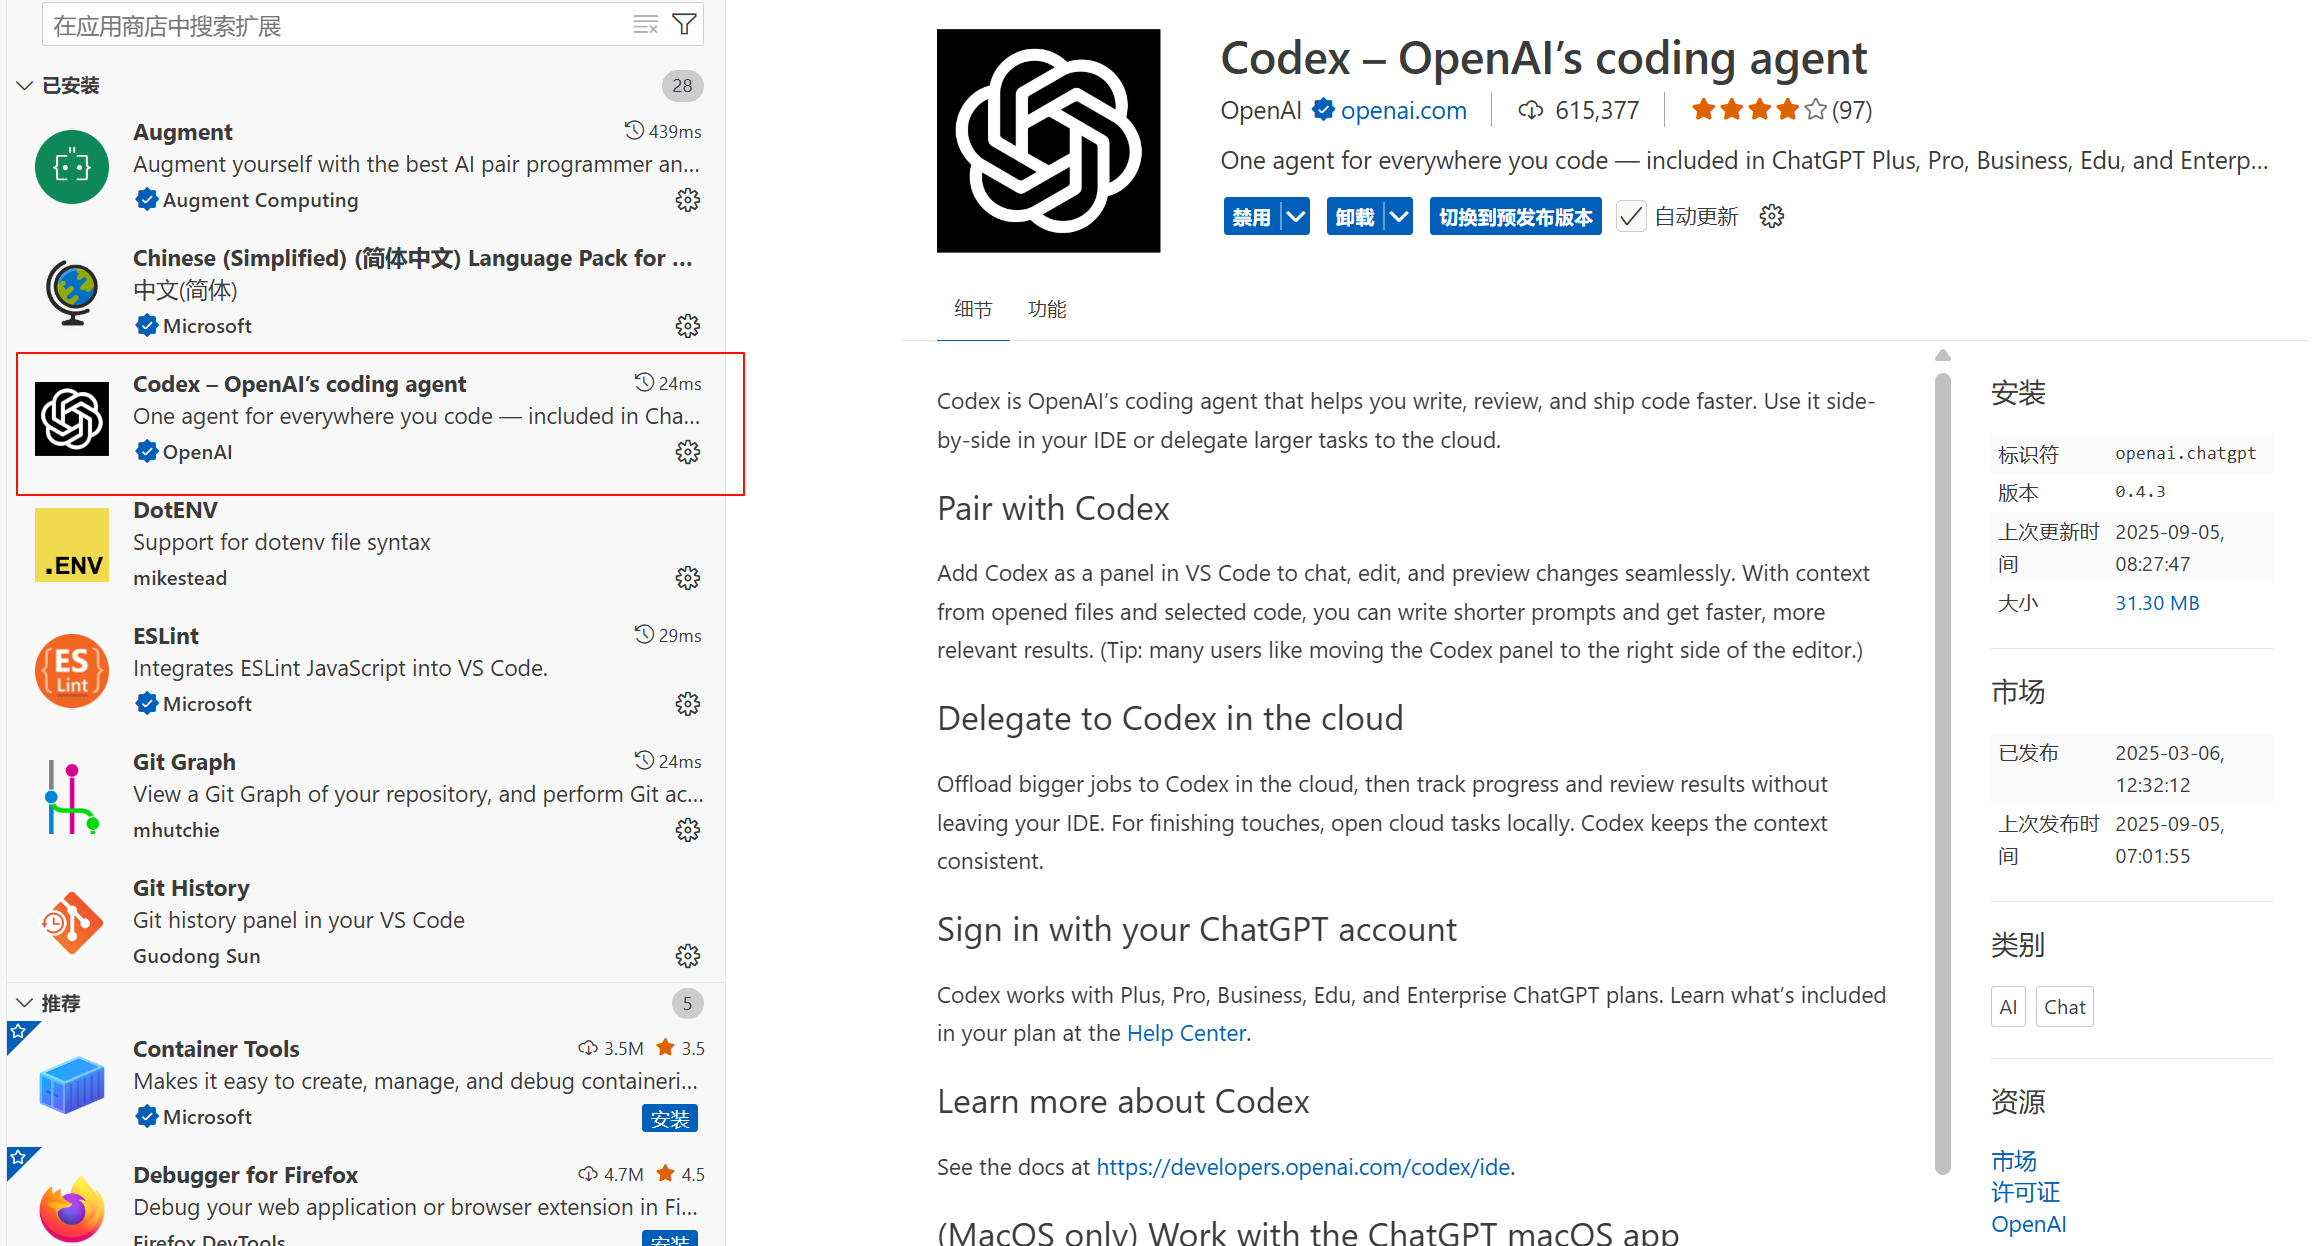
Task: Click the 切换到预发布版本 button
Action: click(x=1515, y=216)
